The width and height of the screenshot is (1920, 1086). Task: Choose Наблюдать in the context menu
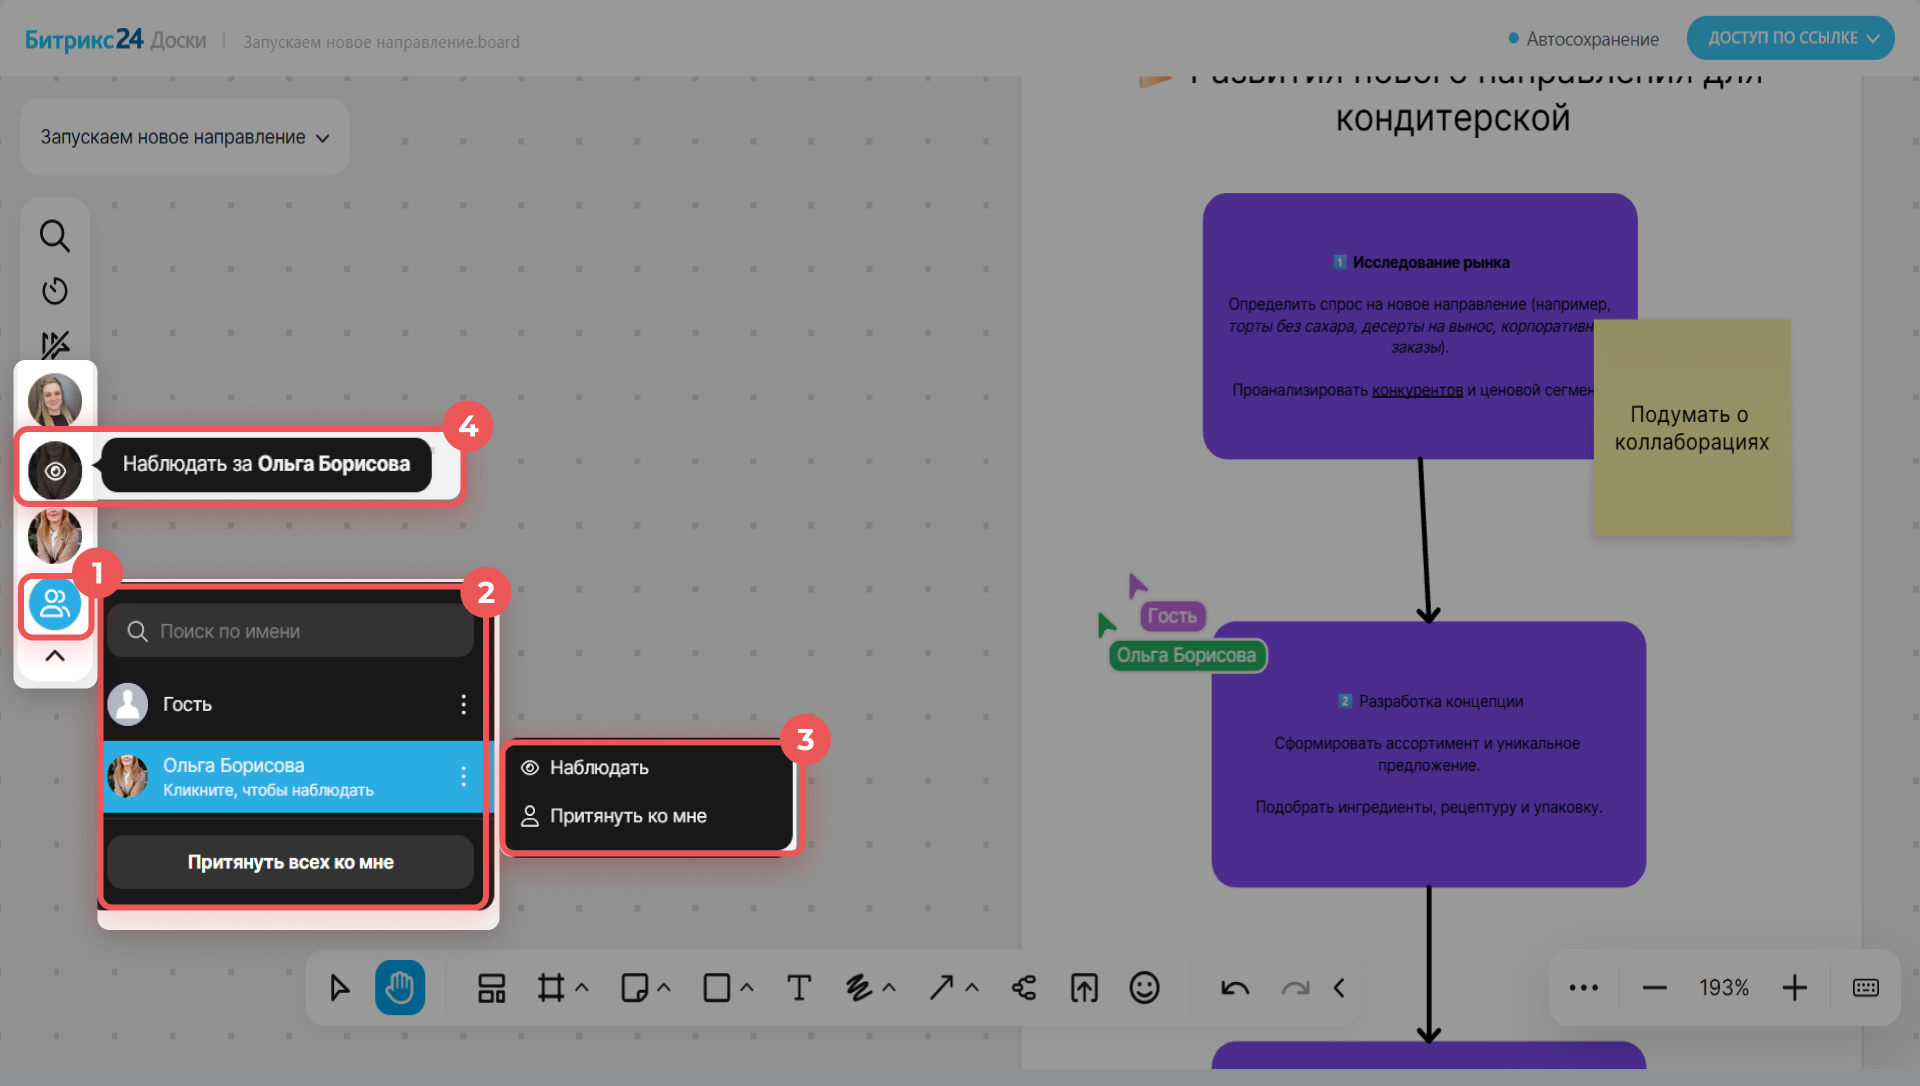(x=599, y=767)
